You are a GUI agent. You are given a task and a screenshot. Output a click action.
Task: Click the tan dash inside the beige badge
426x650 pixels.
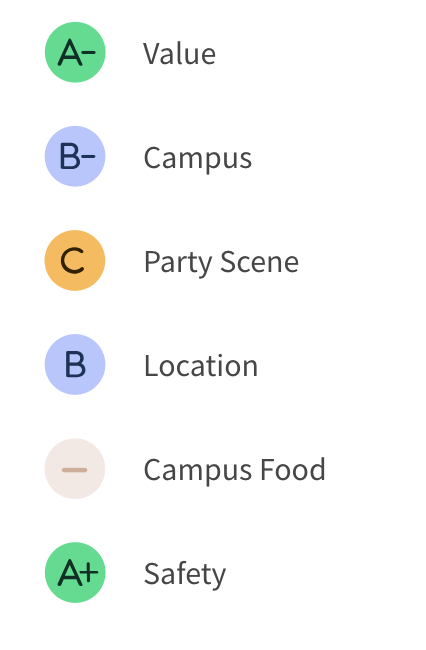tap(75, 470)
